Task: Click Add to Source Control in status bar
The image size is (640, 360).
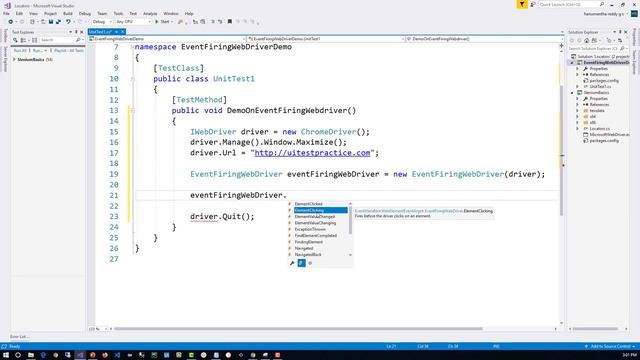Action: tap(610, 347)
